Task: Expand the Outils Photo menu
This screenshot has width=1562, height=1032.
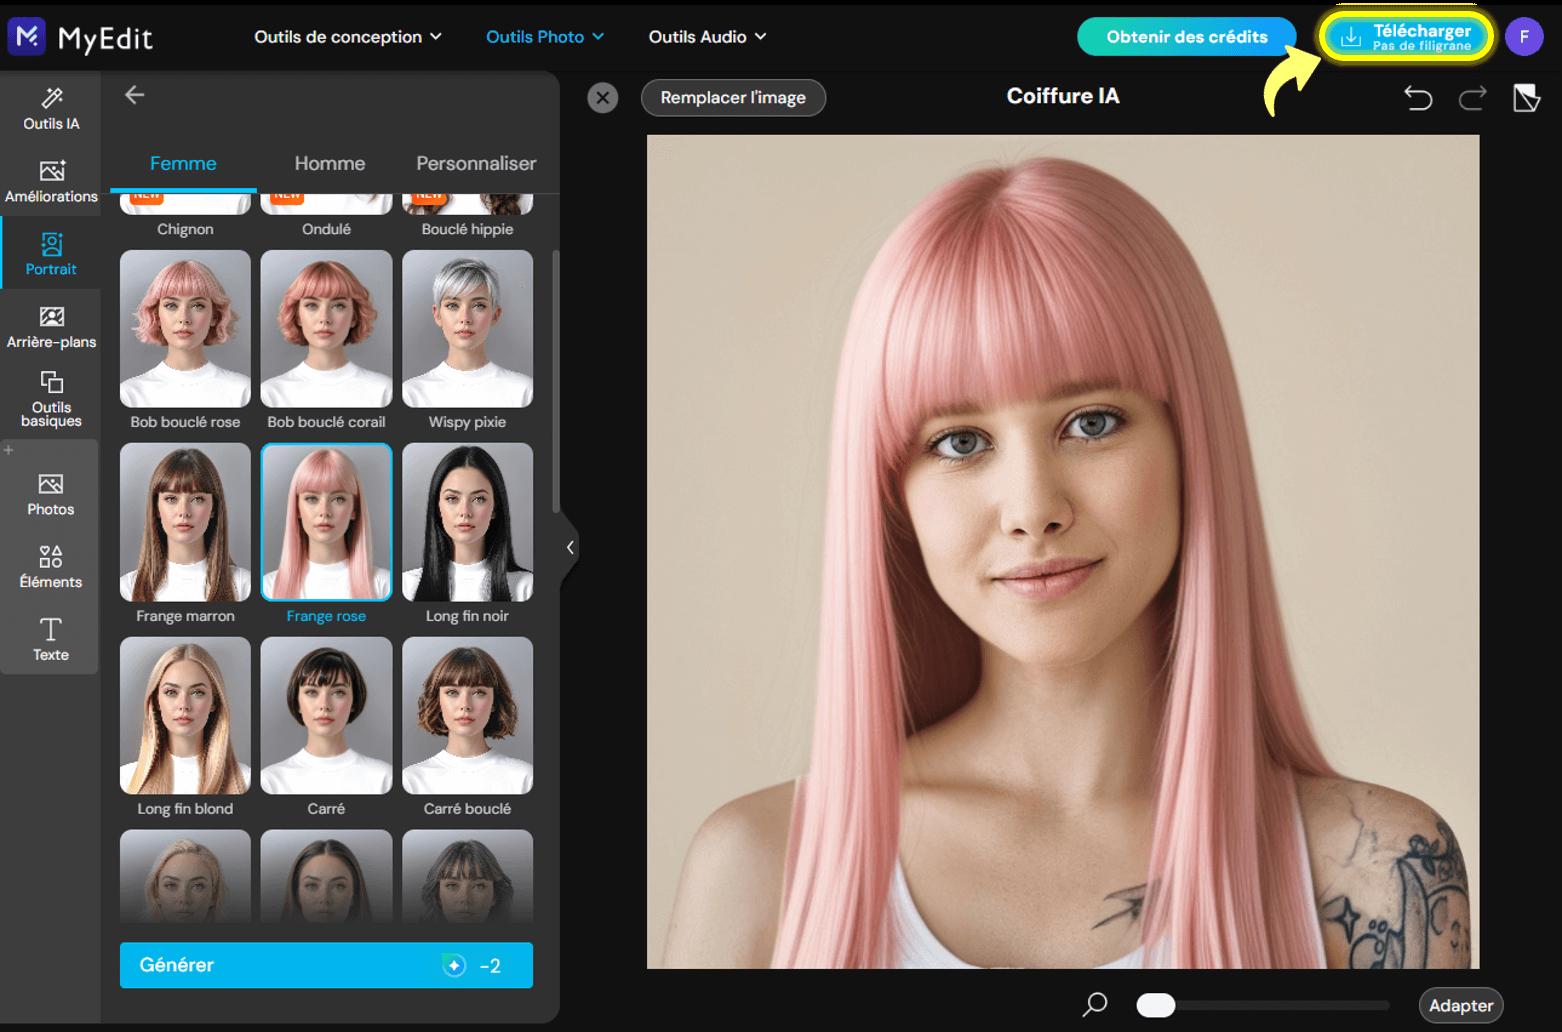Action: click(545, 37)
